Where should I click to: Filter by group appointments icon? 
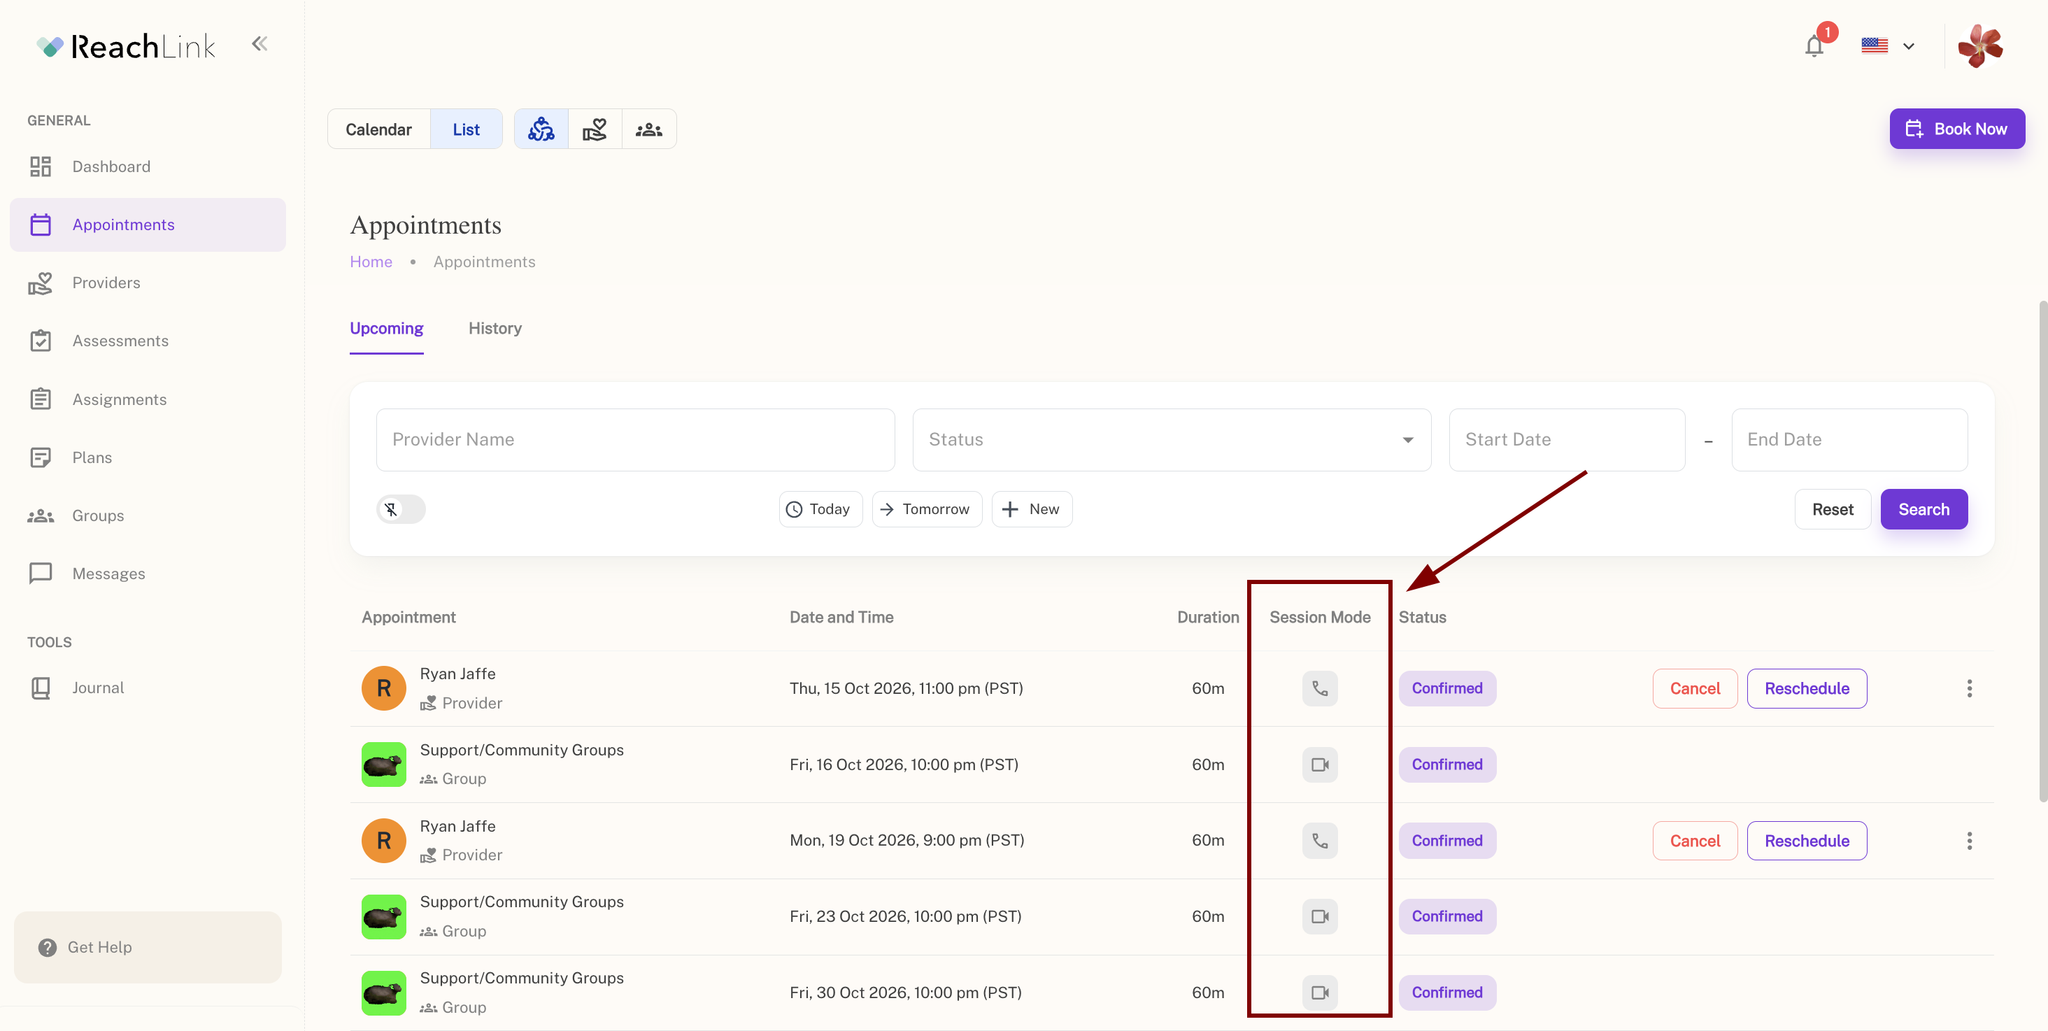click(649, 129)
